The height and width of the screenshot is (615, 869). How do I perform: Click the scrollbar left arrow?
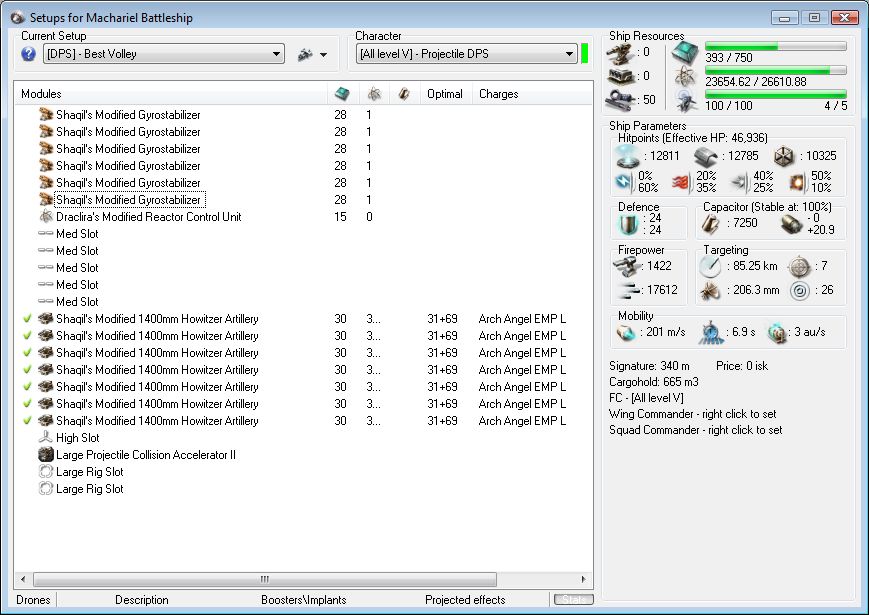point(23,579)
